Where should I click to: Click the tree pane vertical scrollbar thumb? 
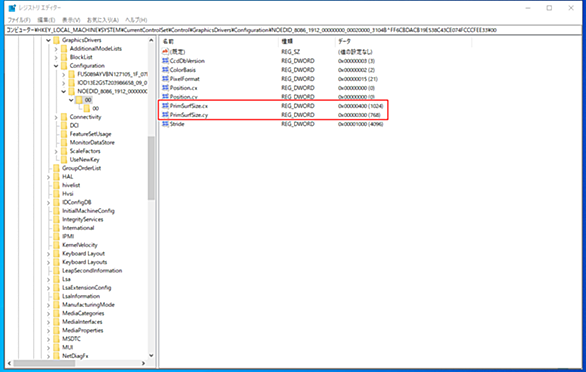(x=151, y=168)
